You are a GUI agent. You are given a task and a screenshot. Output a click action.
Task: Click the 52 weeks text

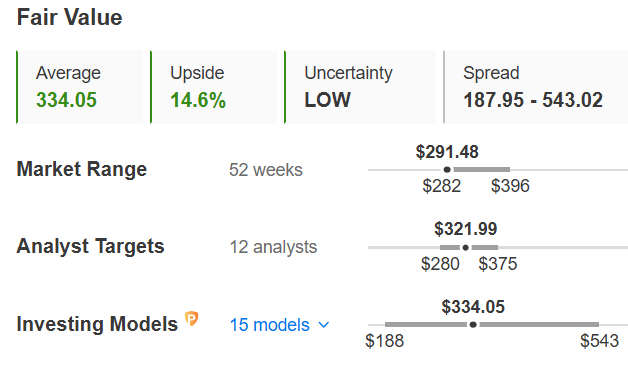[x=266, y=170]
